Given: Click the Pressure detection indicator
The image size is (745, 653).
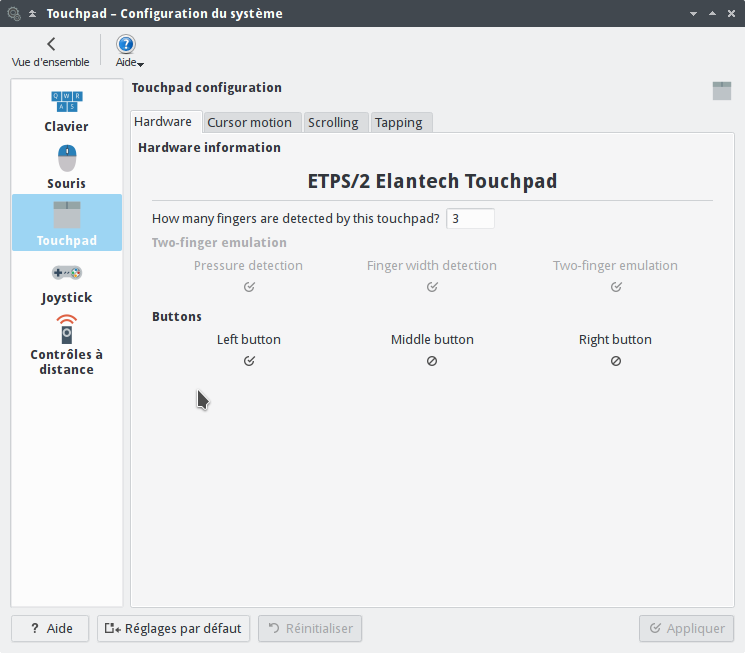Looking at the screenshot, I should click(249, 287).
